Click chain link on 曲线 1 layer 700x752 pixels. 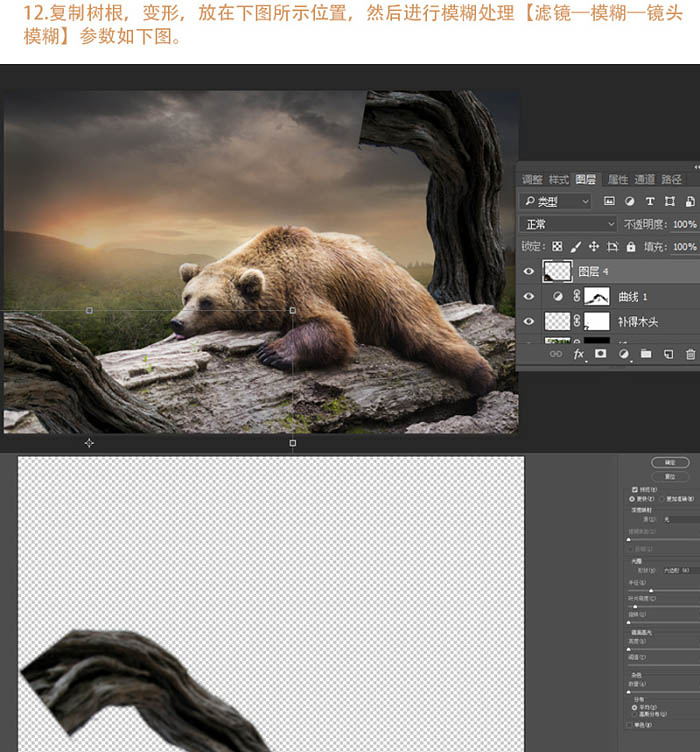[x=577, y=296]
